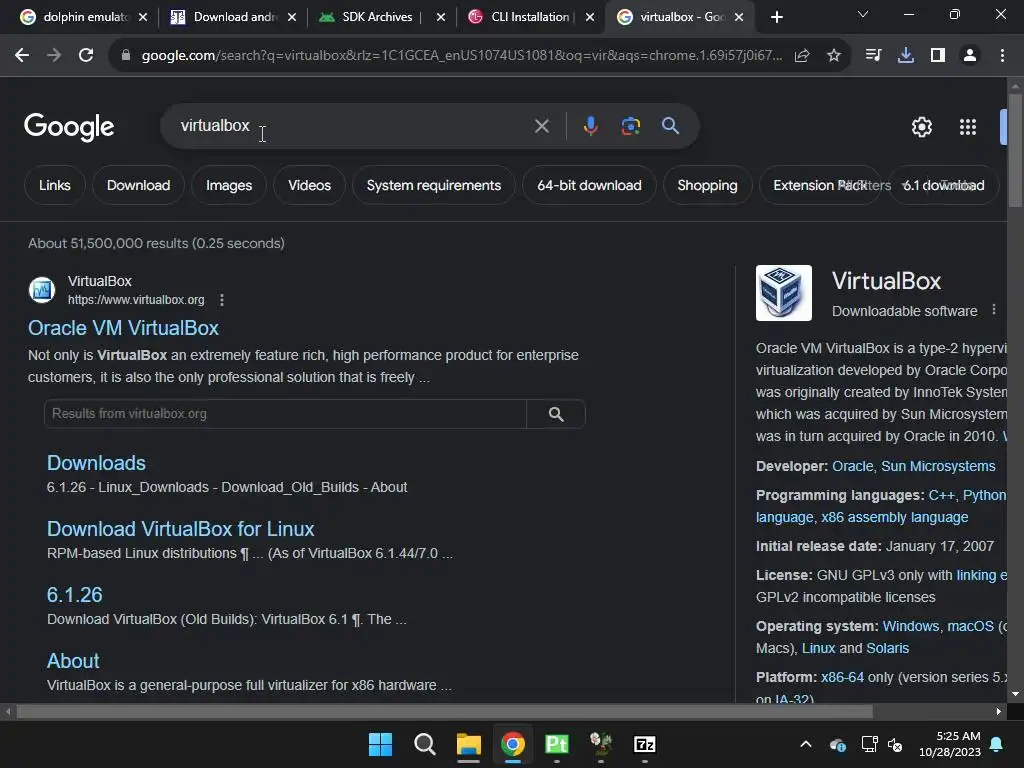Click the horizontal scrollbar
Image resolution: width=1024 pixels, height=768 pixels.
coord(444,711)
